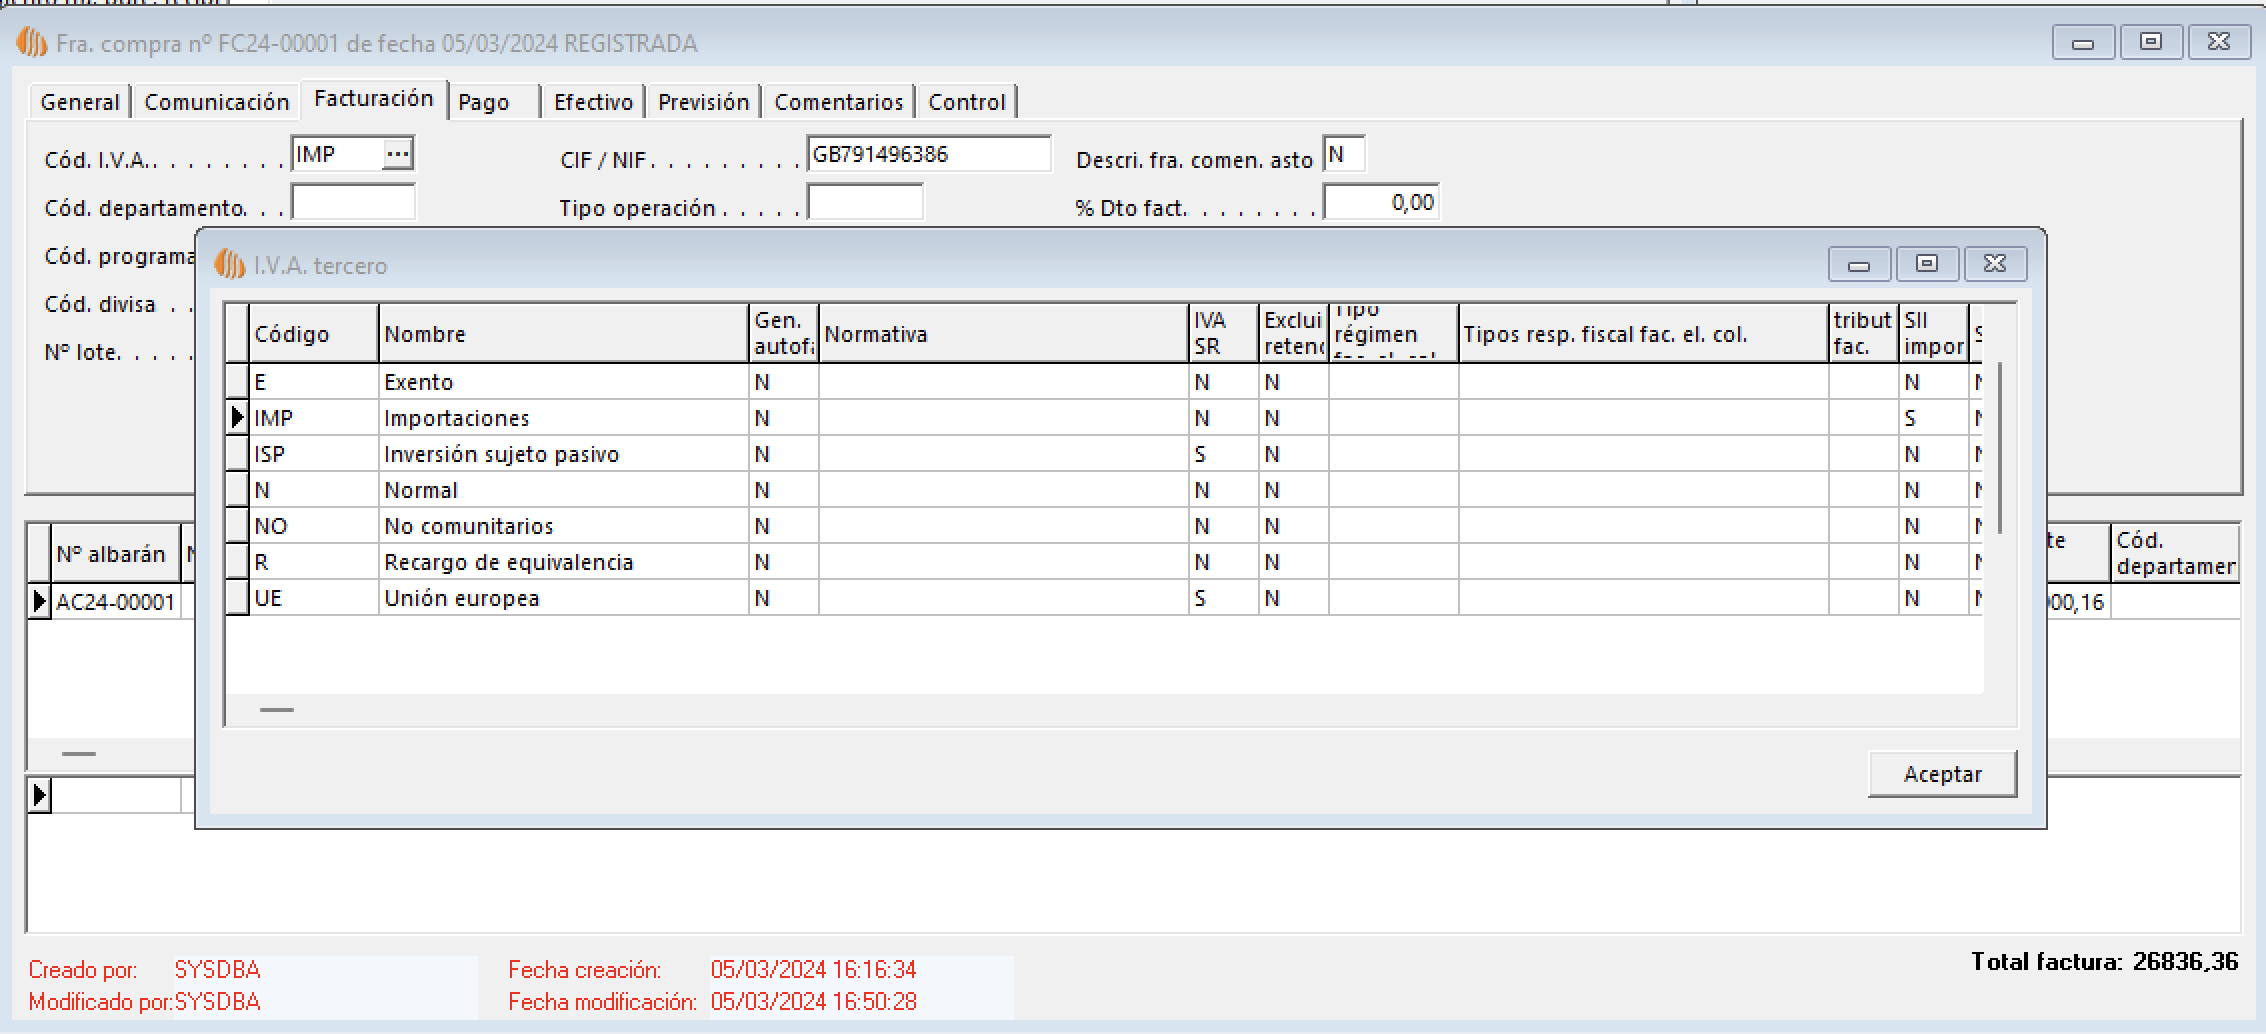This screenshot has width=2266, height=1034.
Task: Go to the Pago tab
Action: tap(484, 102)
